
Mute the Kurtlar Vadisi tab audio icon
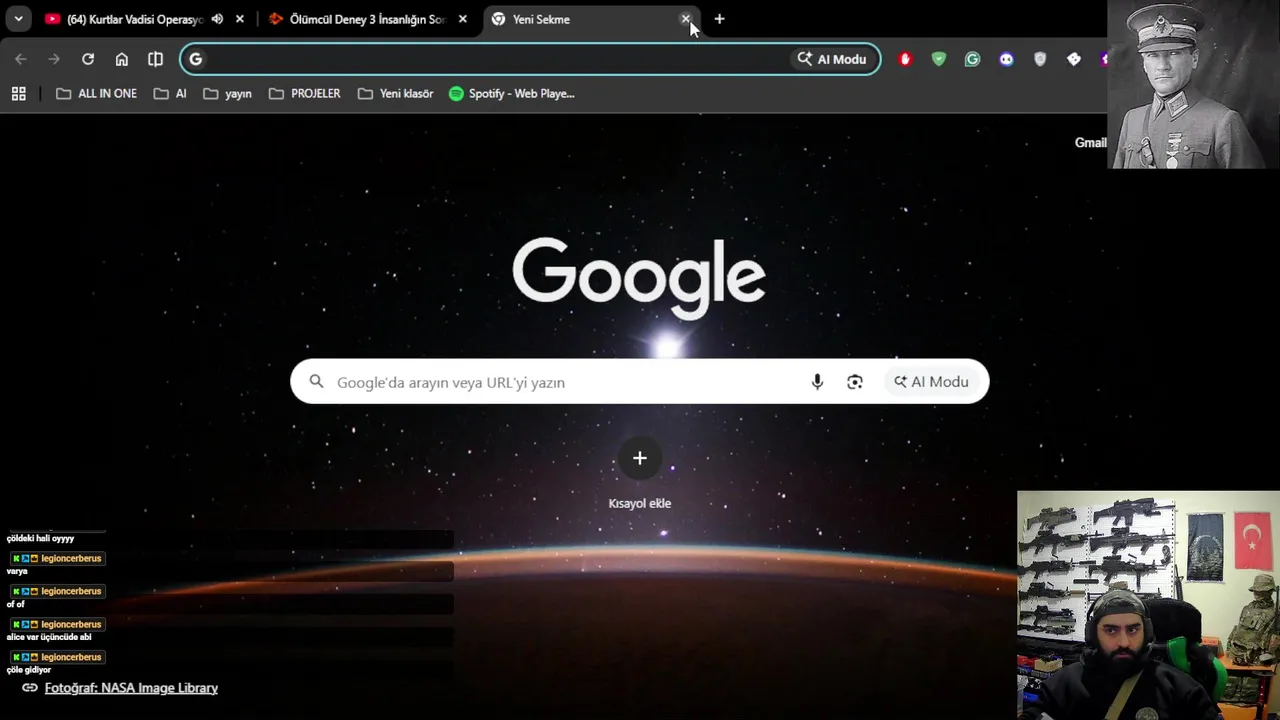click(217, 19)
